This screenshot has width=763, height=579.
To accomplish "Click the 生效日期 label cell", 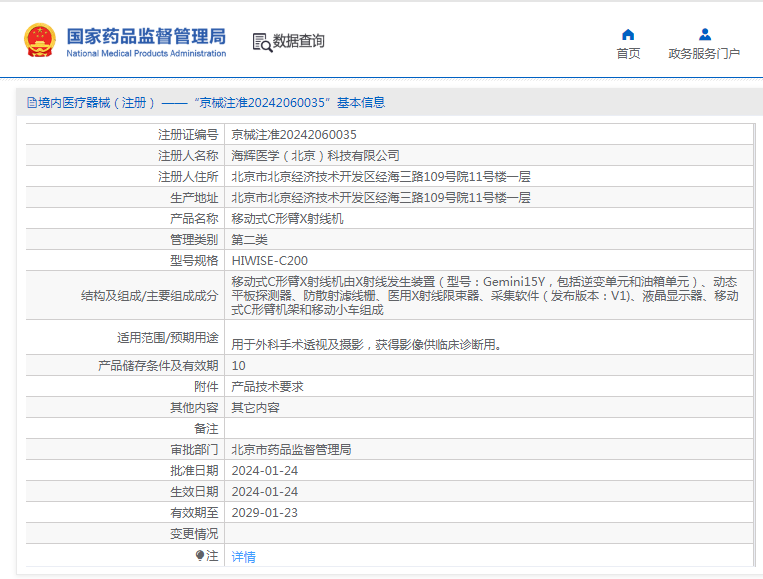I will [125, 492].
